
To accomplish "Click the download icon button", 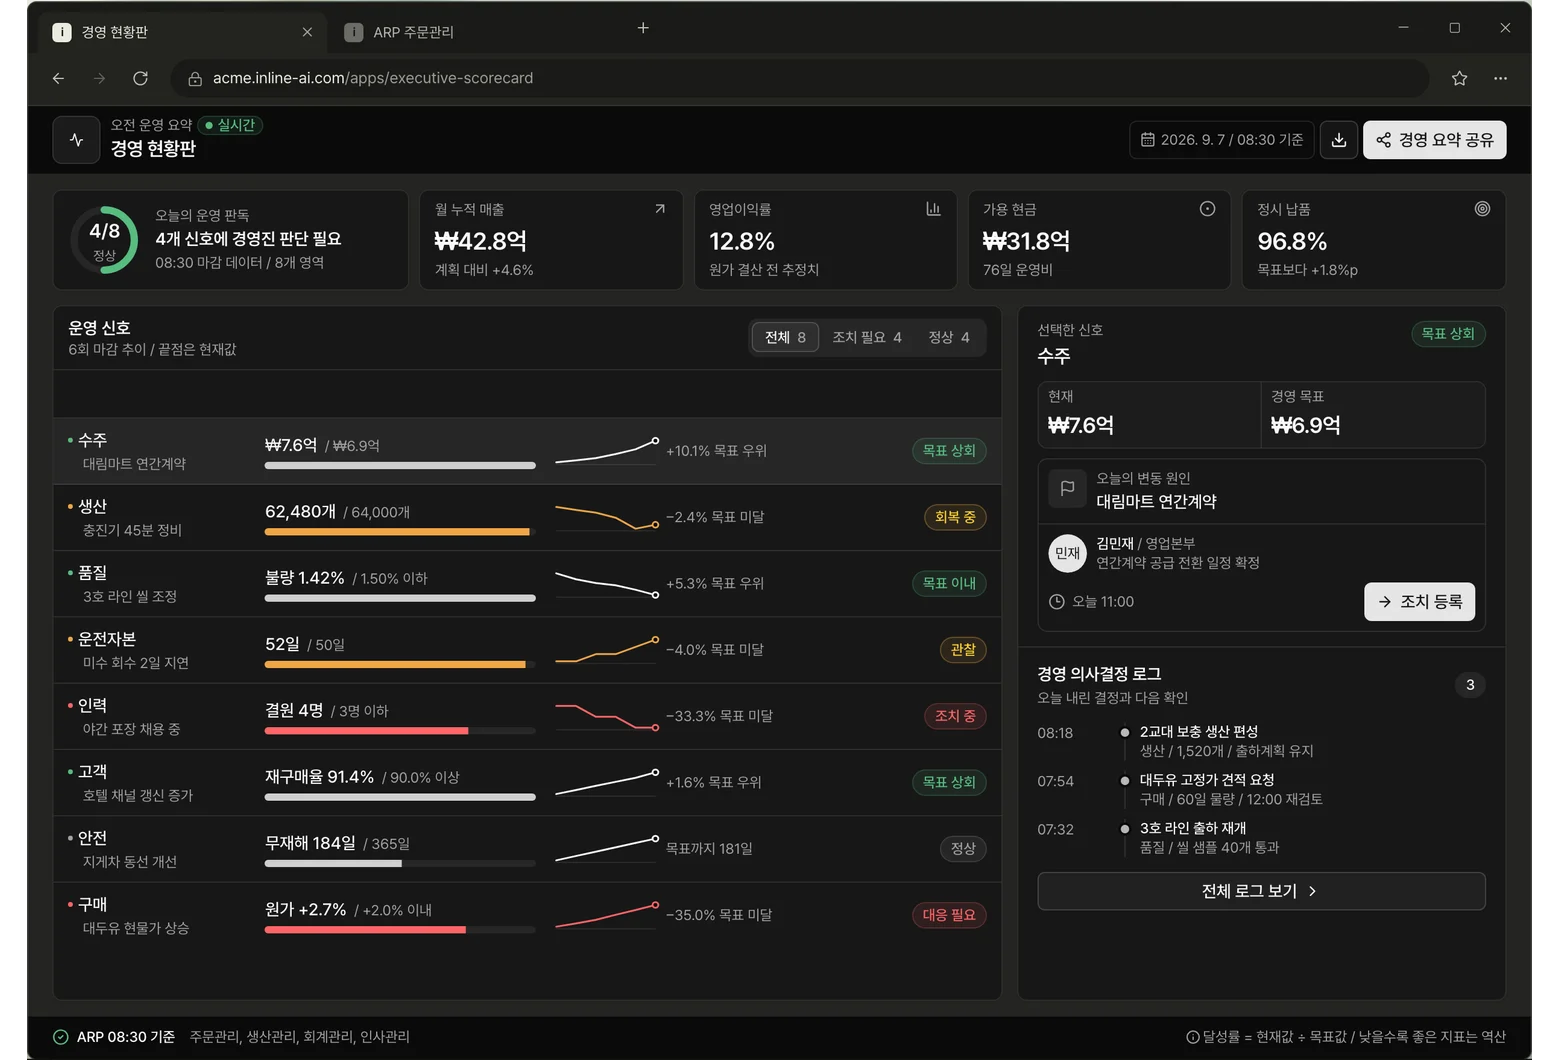I will tap(1339, 140).
